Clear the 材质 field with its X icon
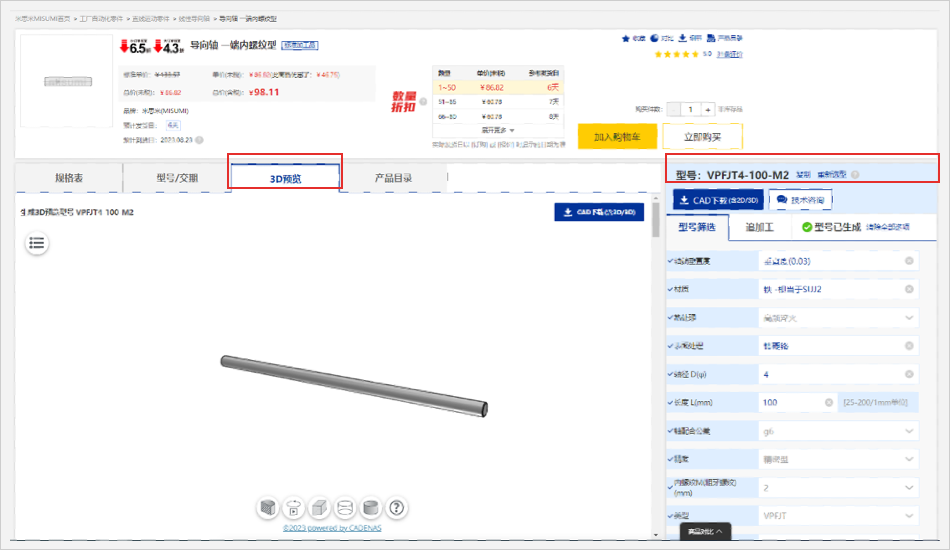 coord(909,289)
